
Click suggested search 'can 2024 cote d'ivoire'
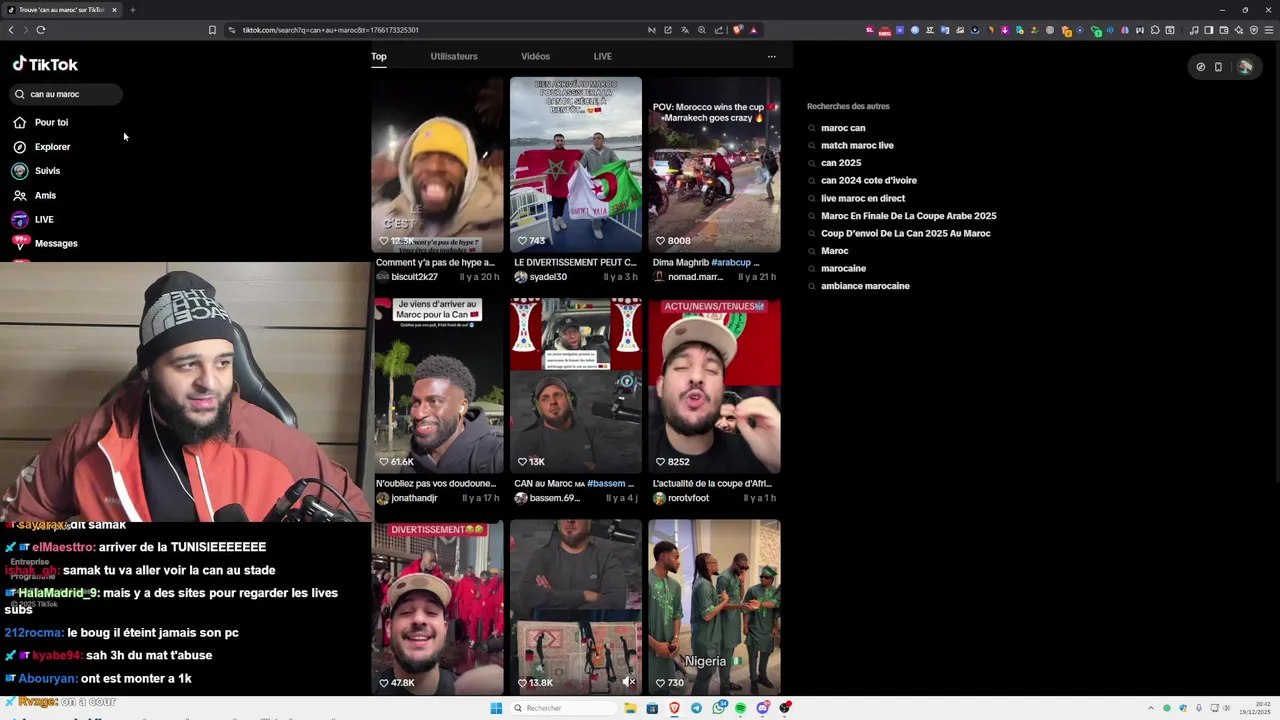[869, 180]
